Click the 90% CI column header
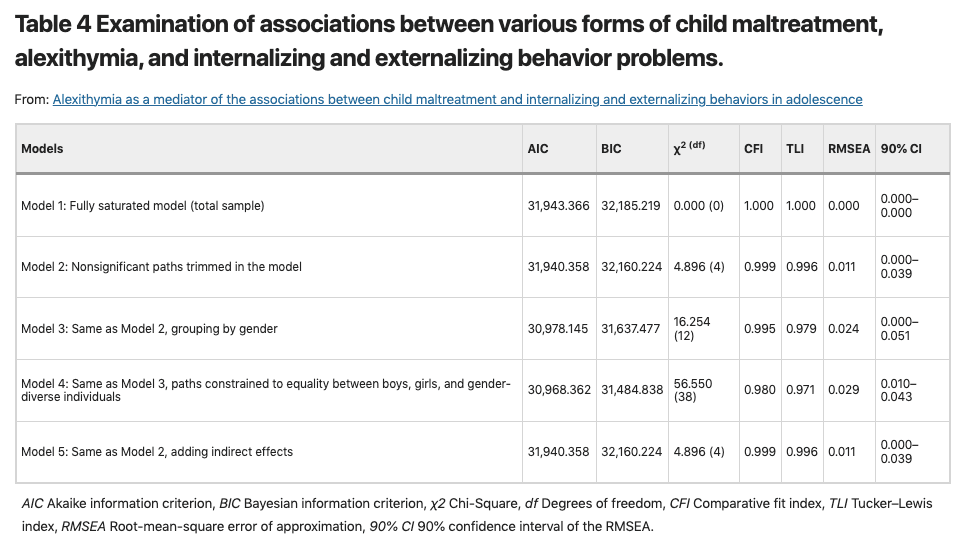Viewport: 971px width, 543px height. (901, 149)
